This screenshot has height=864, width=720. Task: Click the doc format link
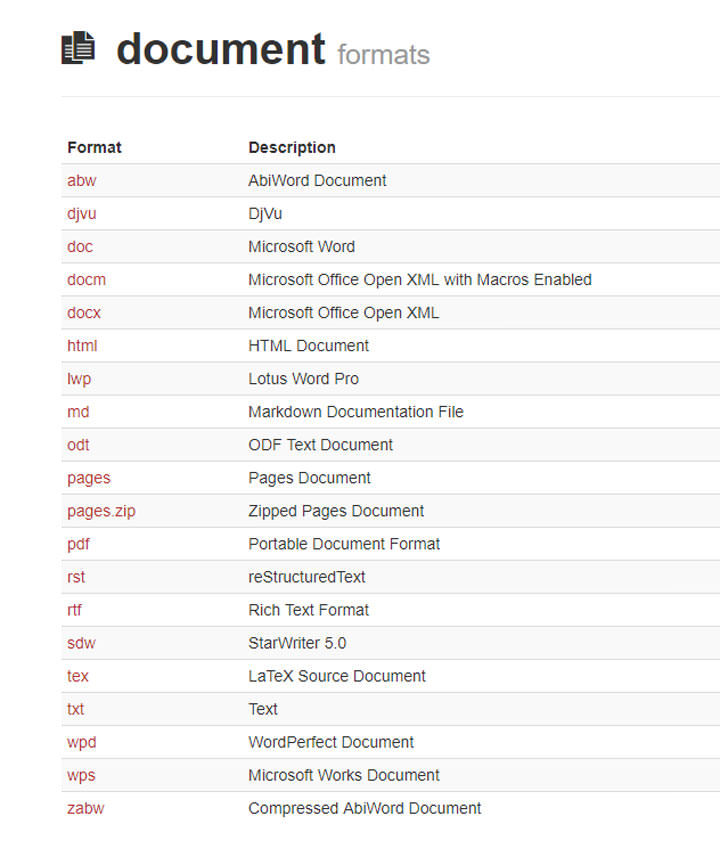80,247
